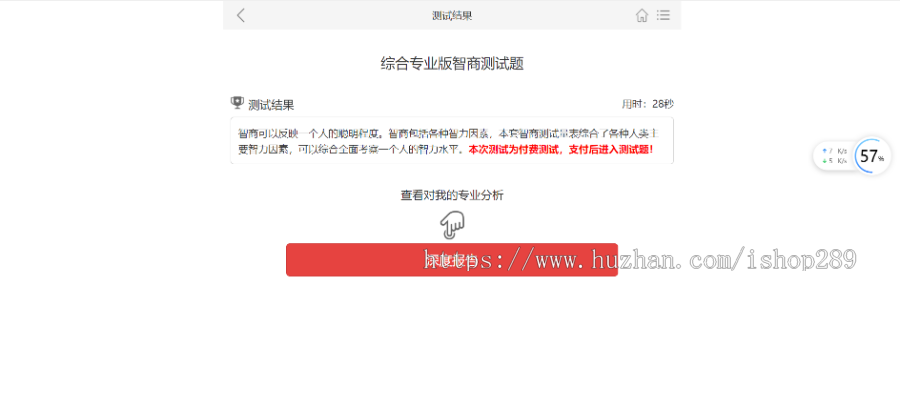900x409 pixels.
Task: Click the trophy icon beside 测试结果
Action: pos(236,103)
